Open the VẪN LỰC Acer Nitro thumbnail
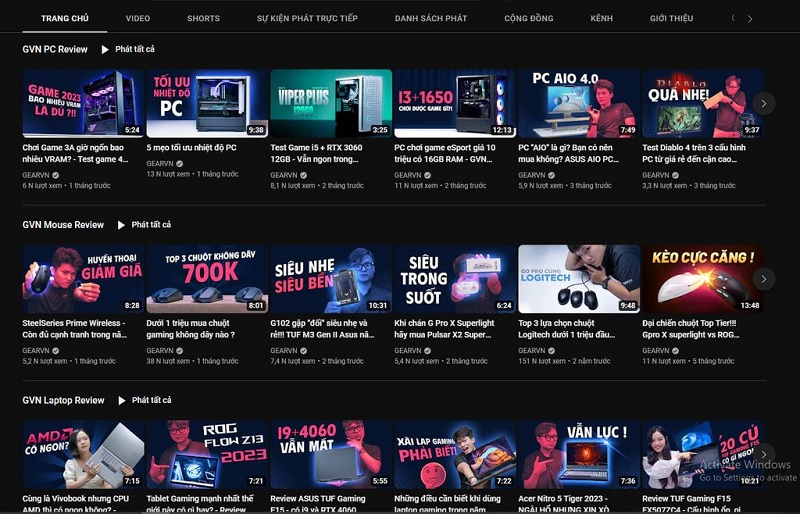Screen dimensions: 800x514 pos(579,454)
